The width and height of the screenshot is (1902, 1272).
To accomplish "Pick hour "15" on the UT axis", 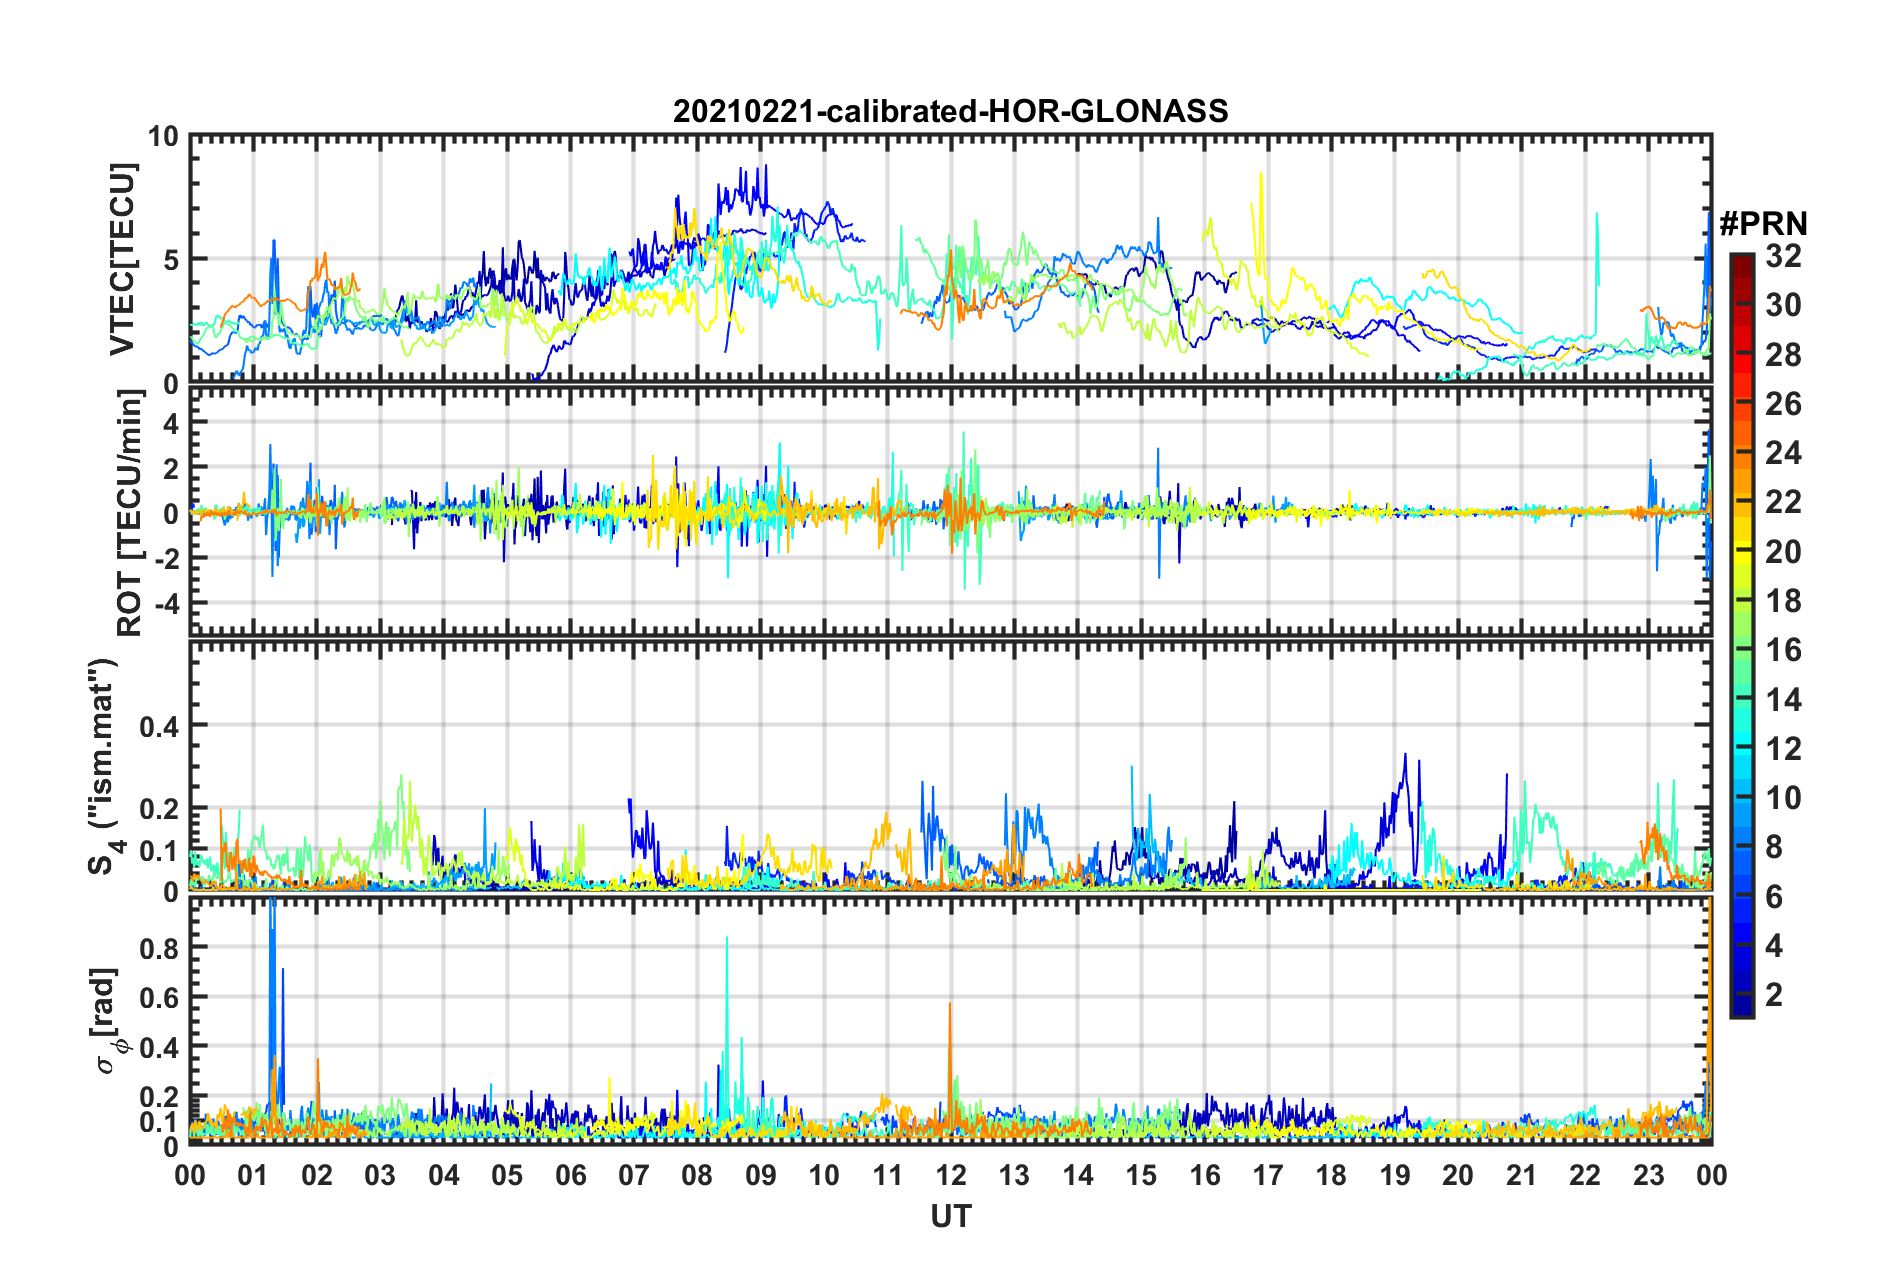I will 1141,1175.
